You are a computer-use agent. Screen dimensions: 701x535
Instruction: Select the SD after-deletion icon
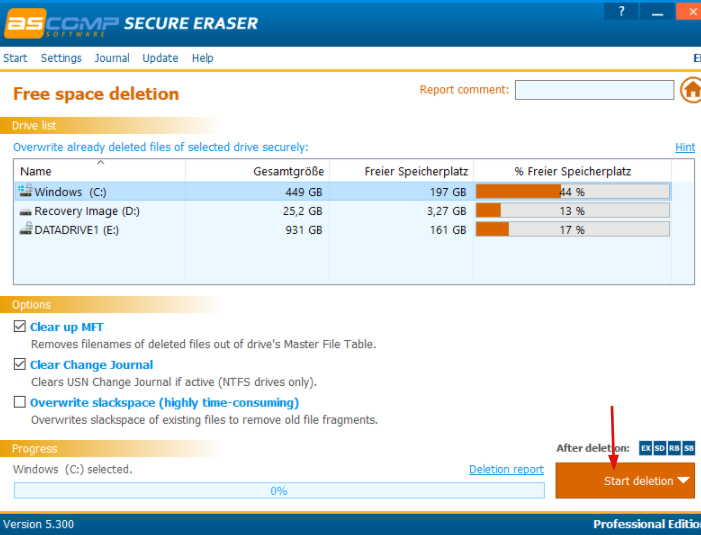[x=660, y=449]
